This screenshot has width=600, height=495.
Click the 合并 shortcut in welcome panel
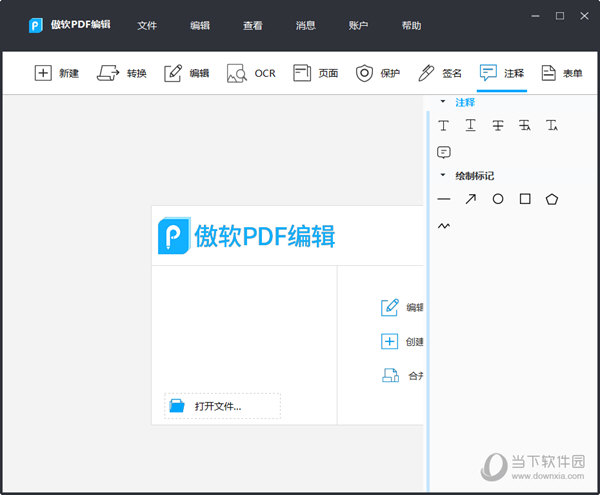click(x=403, y=375)
